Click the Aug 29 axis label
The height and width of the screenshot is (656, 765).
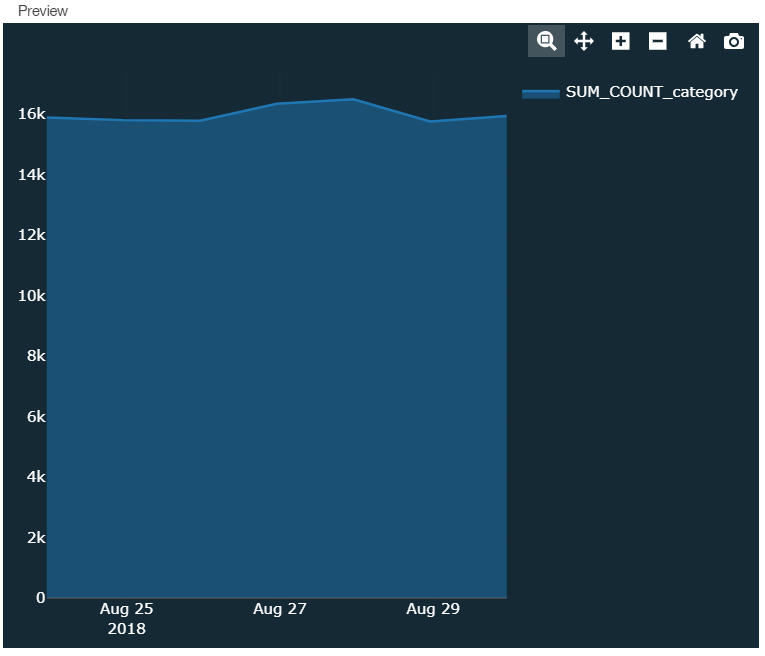[433, 609]
